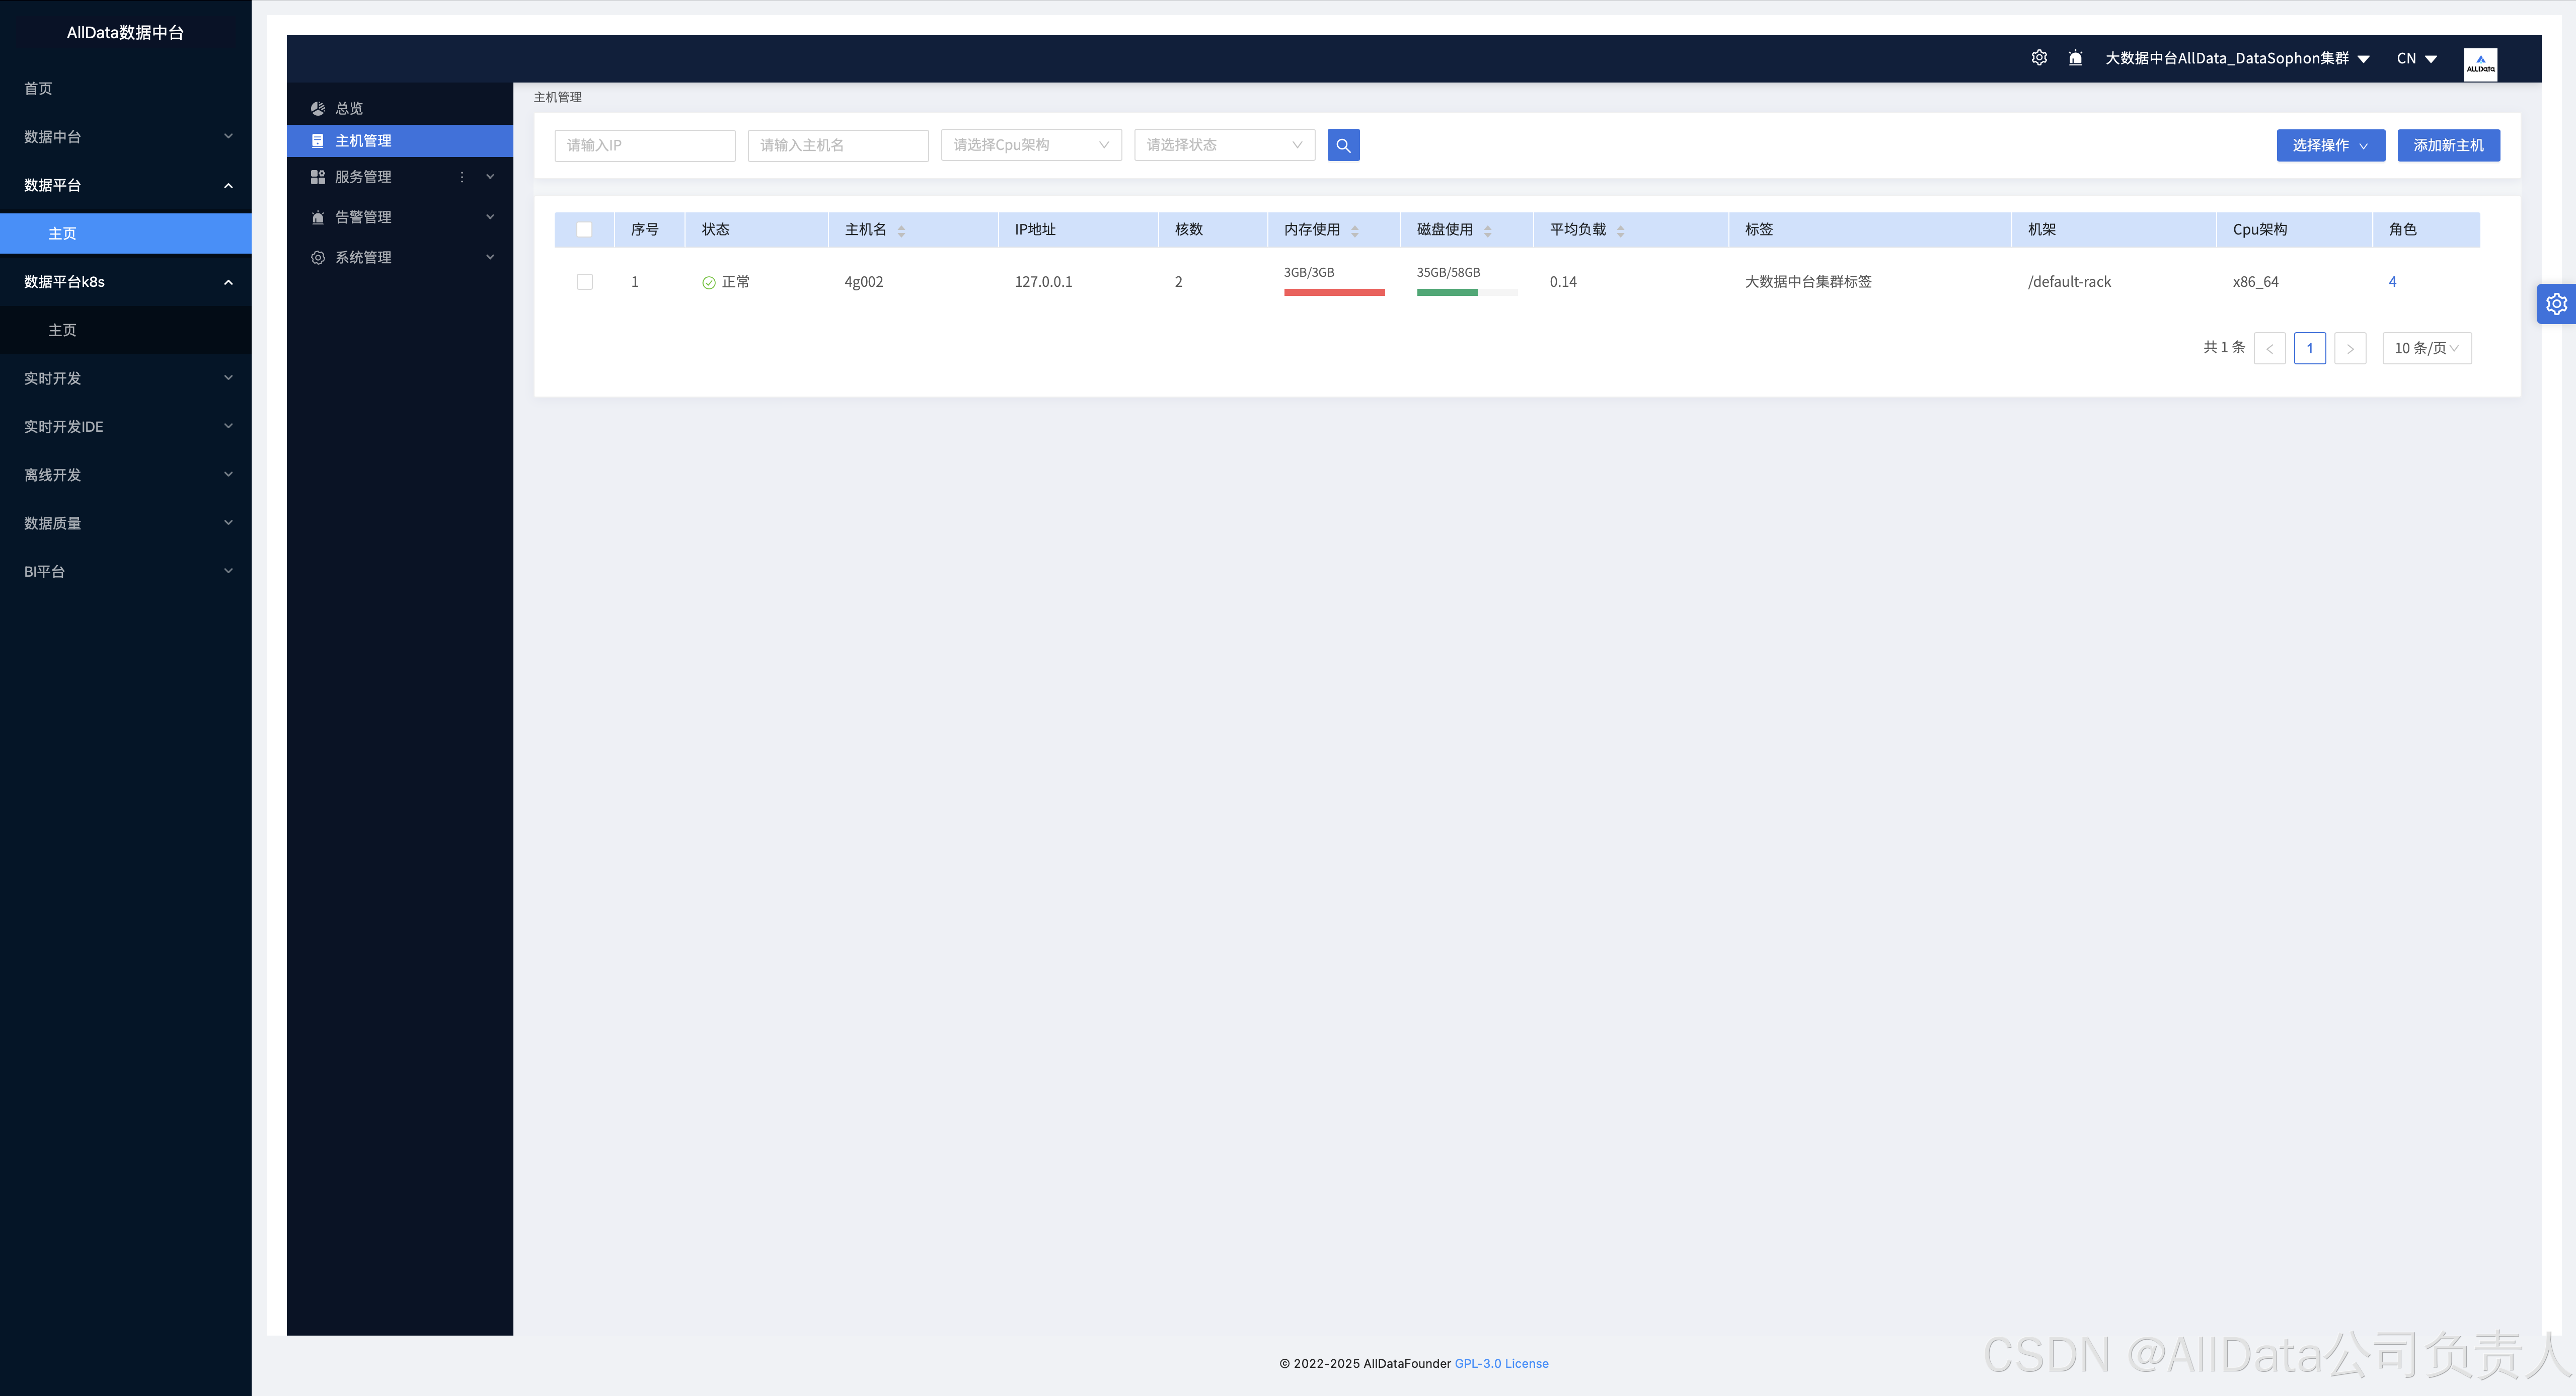
Task: Sort the table by 主机名 column
Action: pos(901,230)
